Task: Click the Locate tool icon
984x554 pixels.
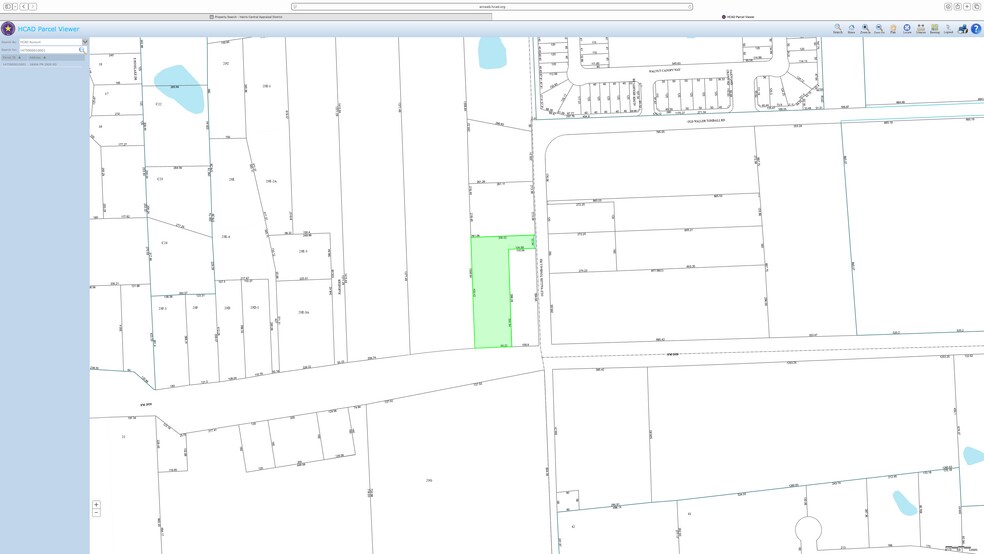Action: point(907,29)
